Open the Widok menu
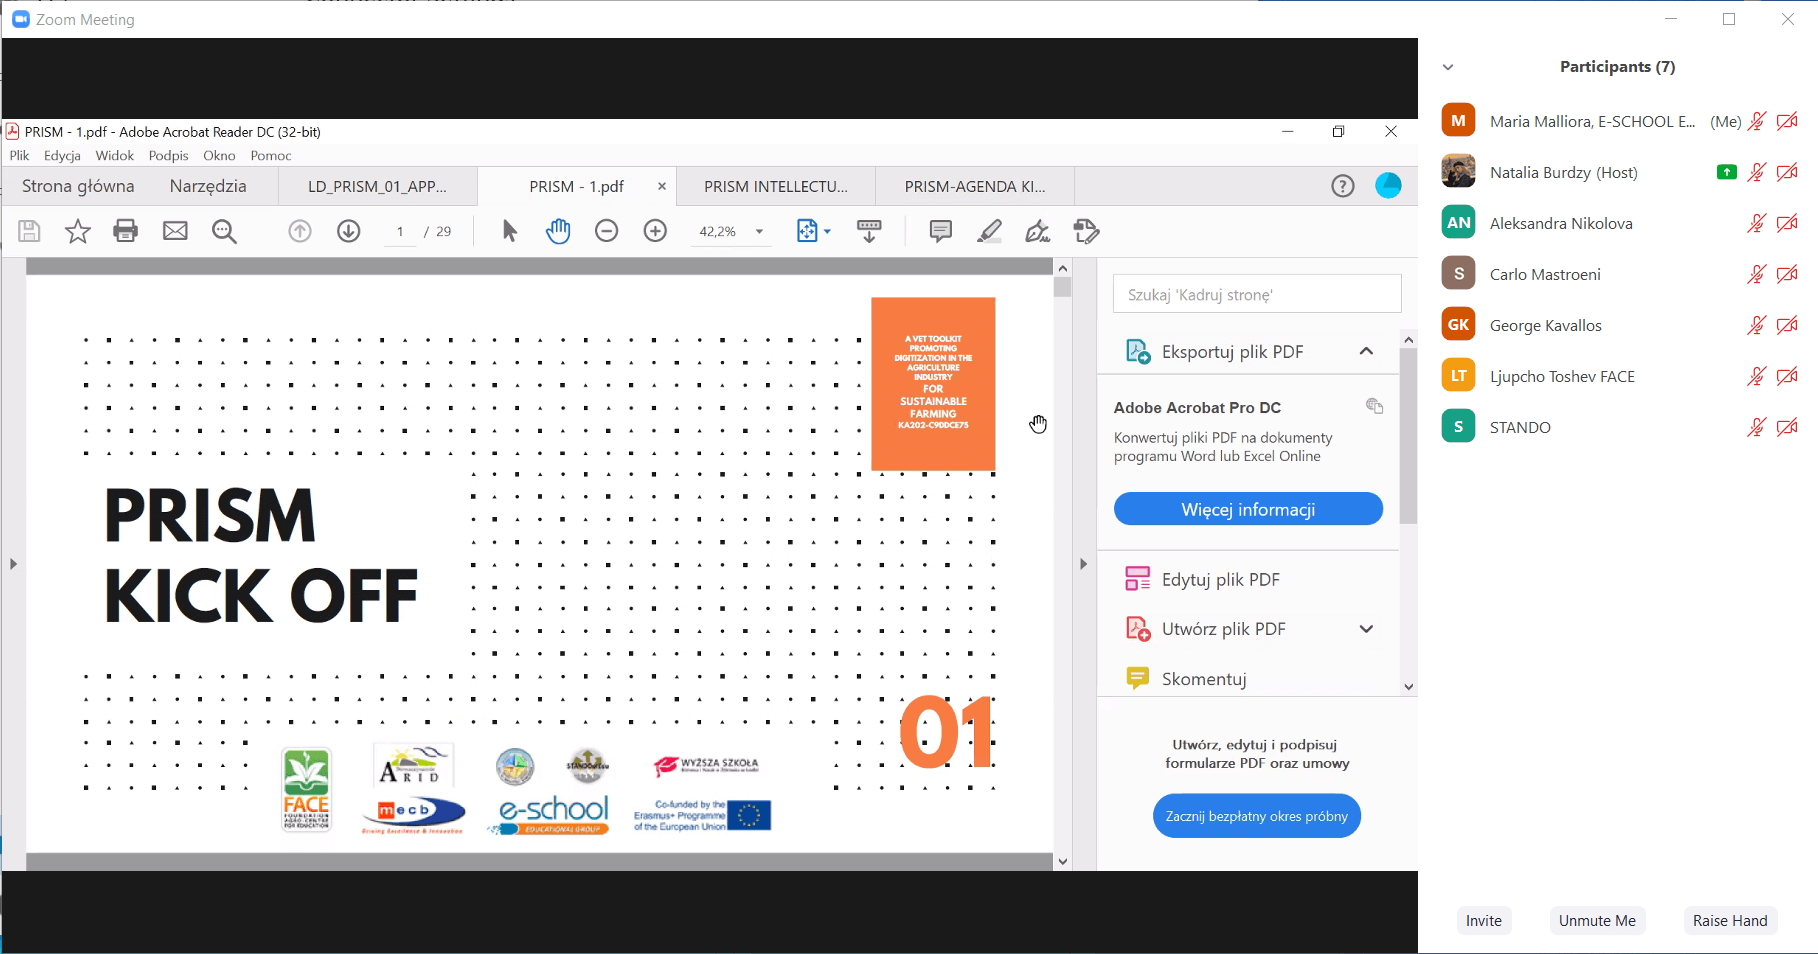The height and width of the screenshot is (954, 1818). point(114,155)
